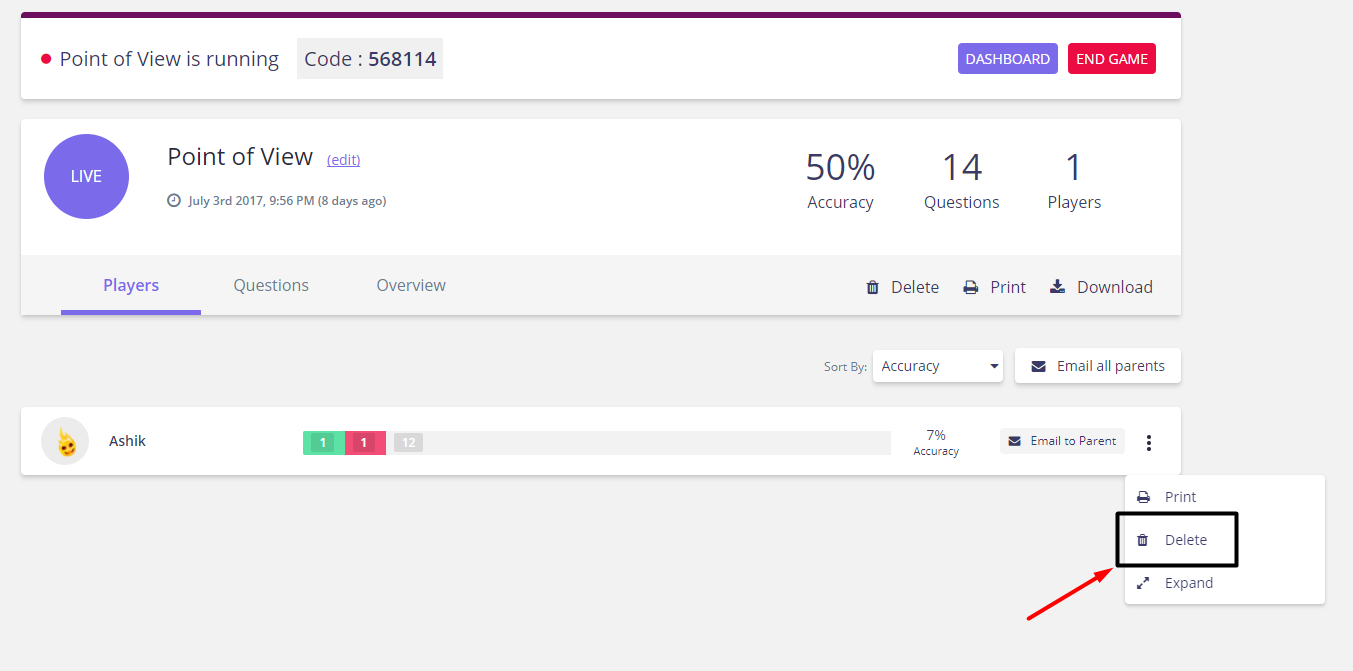Screen dimensions: 1353x671
Task: Click the red incorrect segment showing 1
Action: (x=365, y=443)
